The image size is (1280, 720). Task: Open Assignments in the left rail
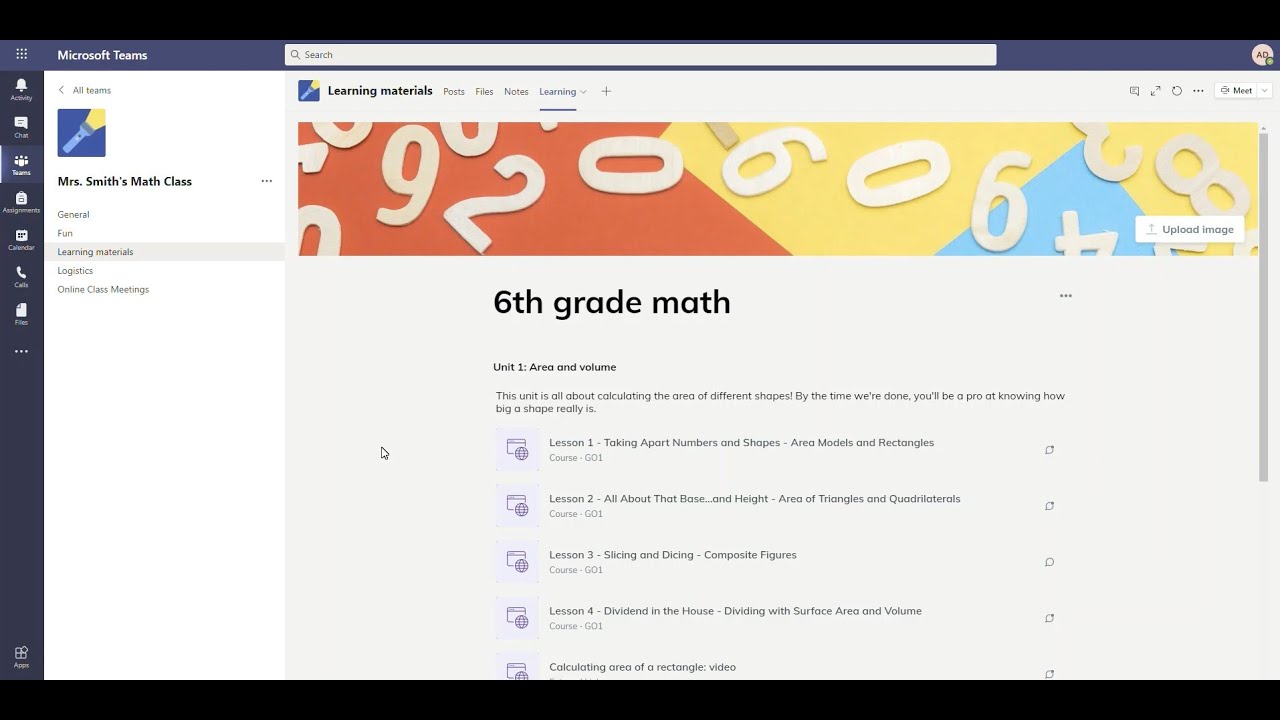tap(21, 202)
